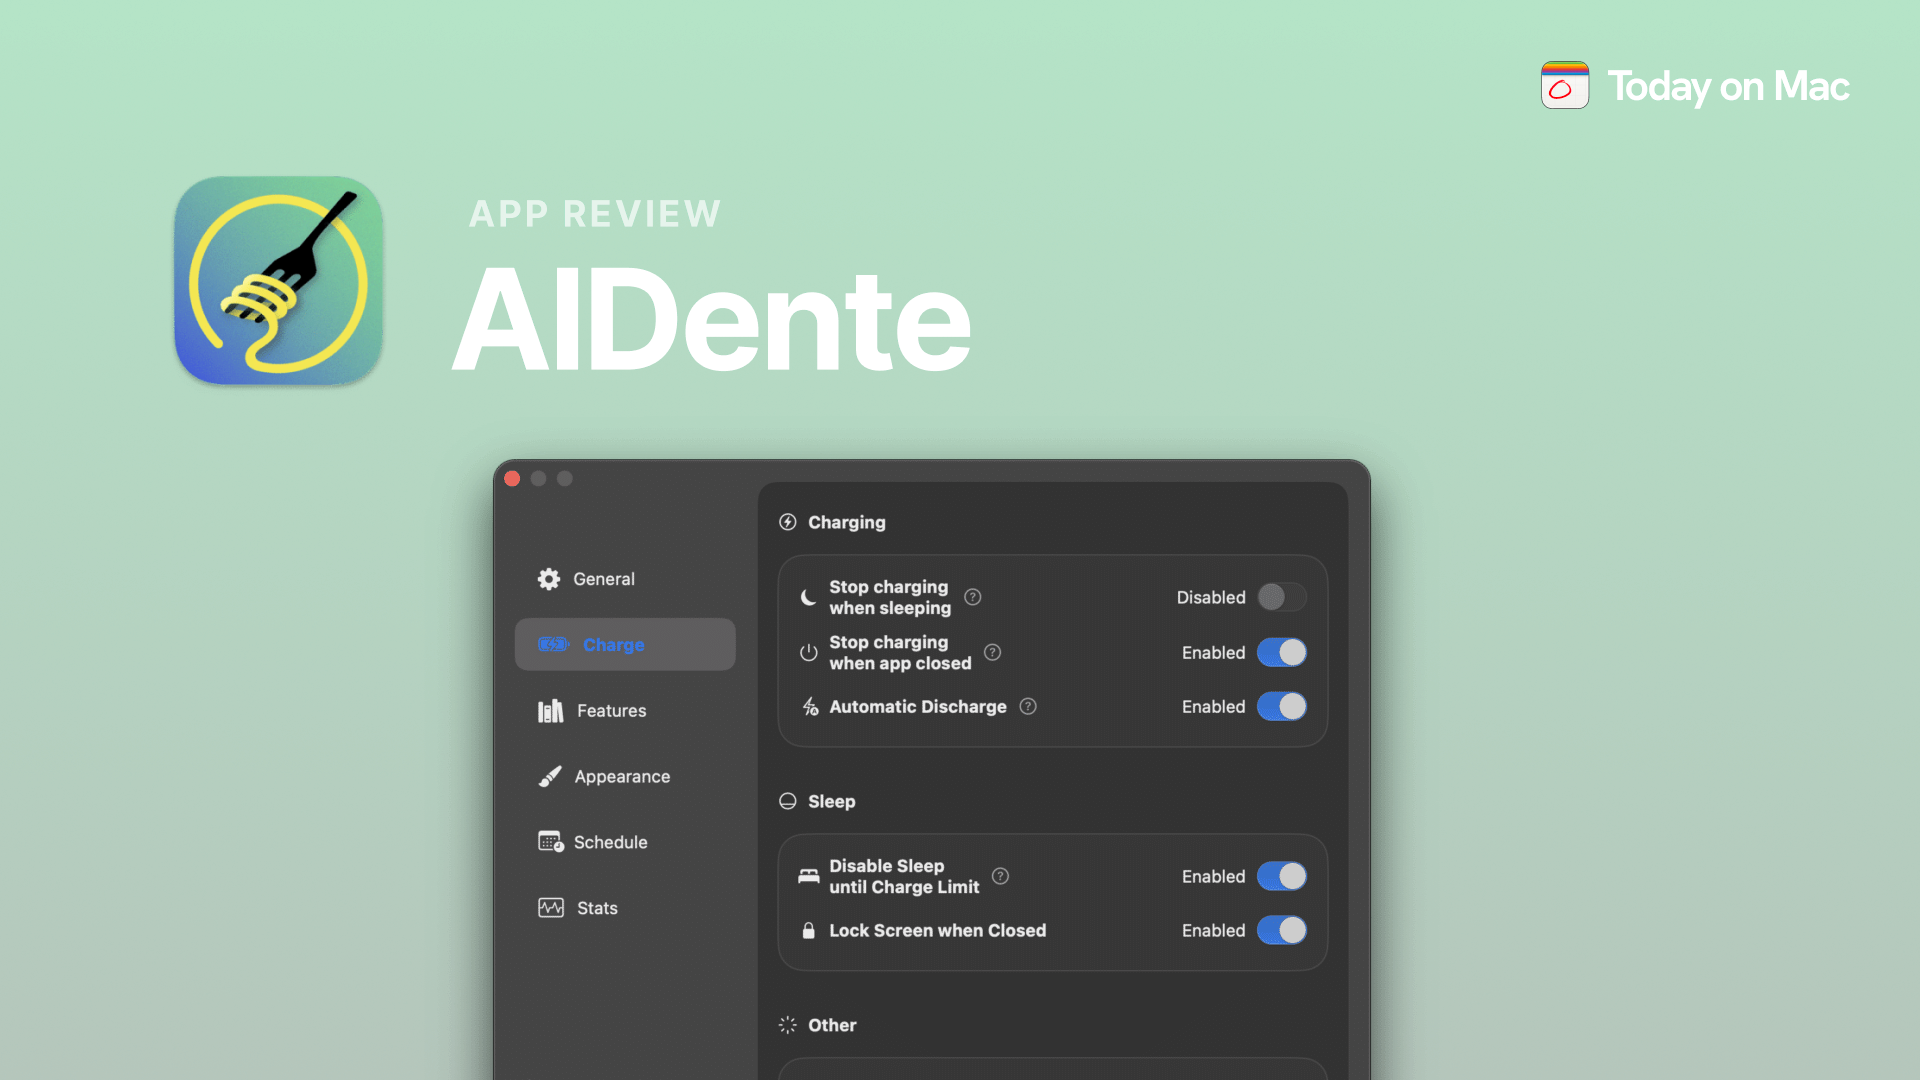Click the padlock icon beside Lock Screen

point(807,930)
